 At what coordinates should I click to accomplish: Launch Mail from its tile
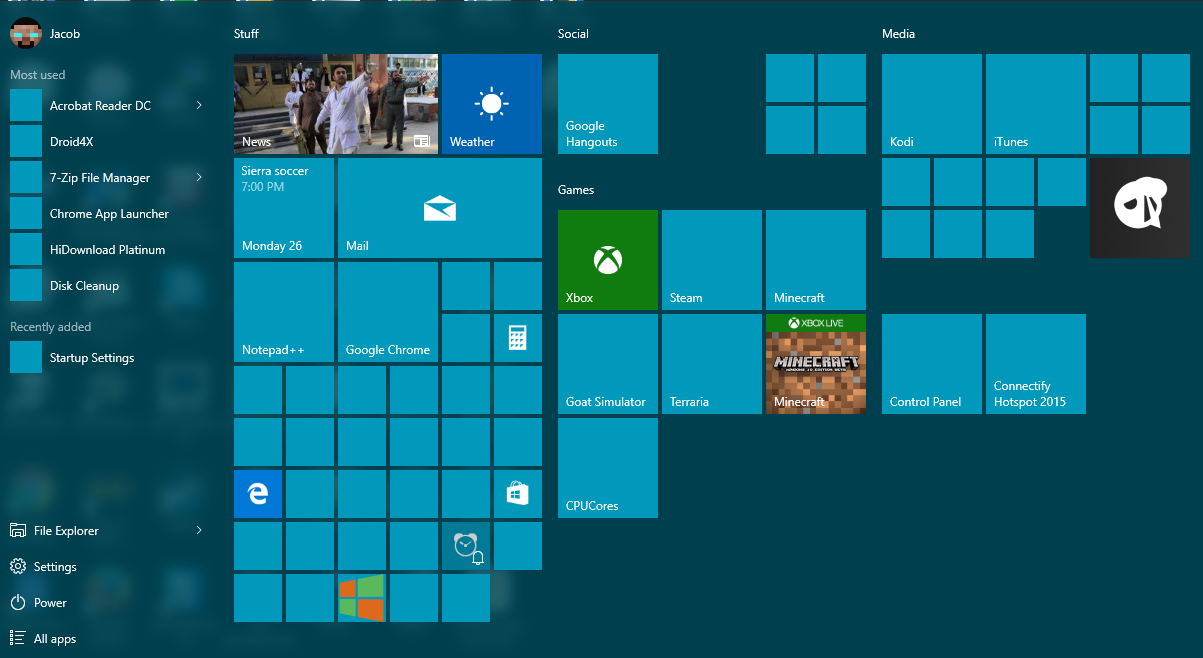(x=439, y=208)
